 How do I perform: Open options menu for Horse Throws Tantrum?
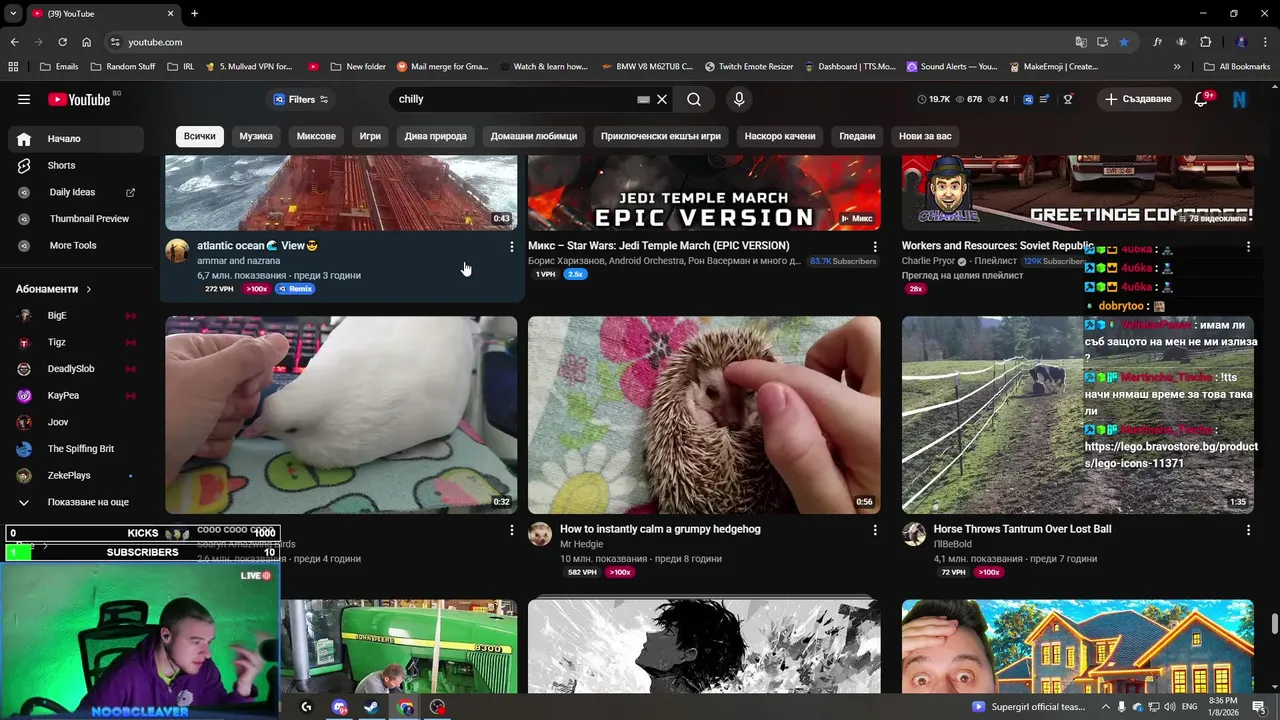tap(1248, 530)
